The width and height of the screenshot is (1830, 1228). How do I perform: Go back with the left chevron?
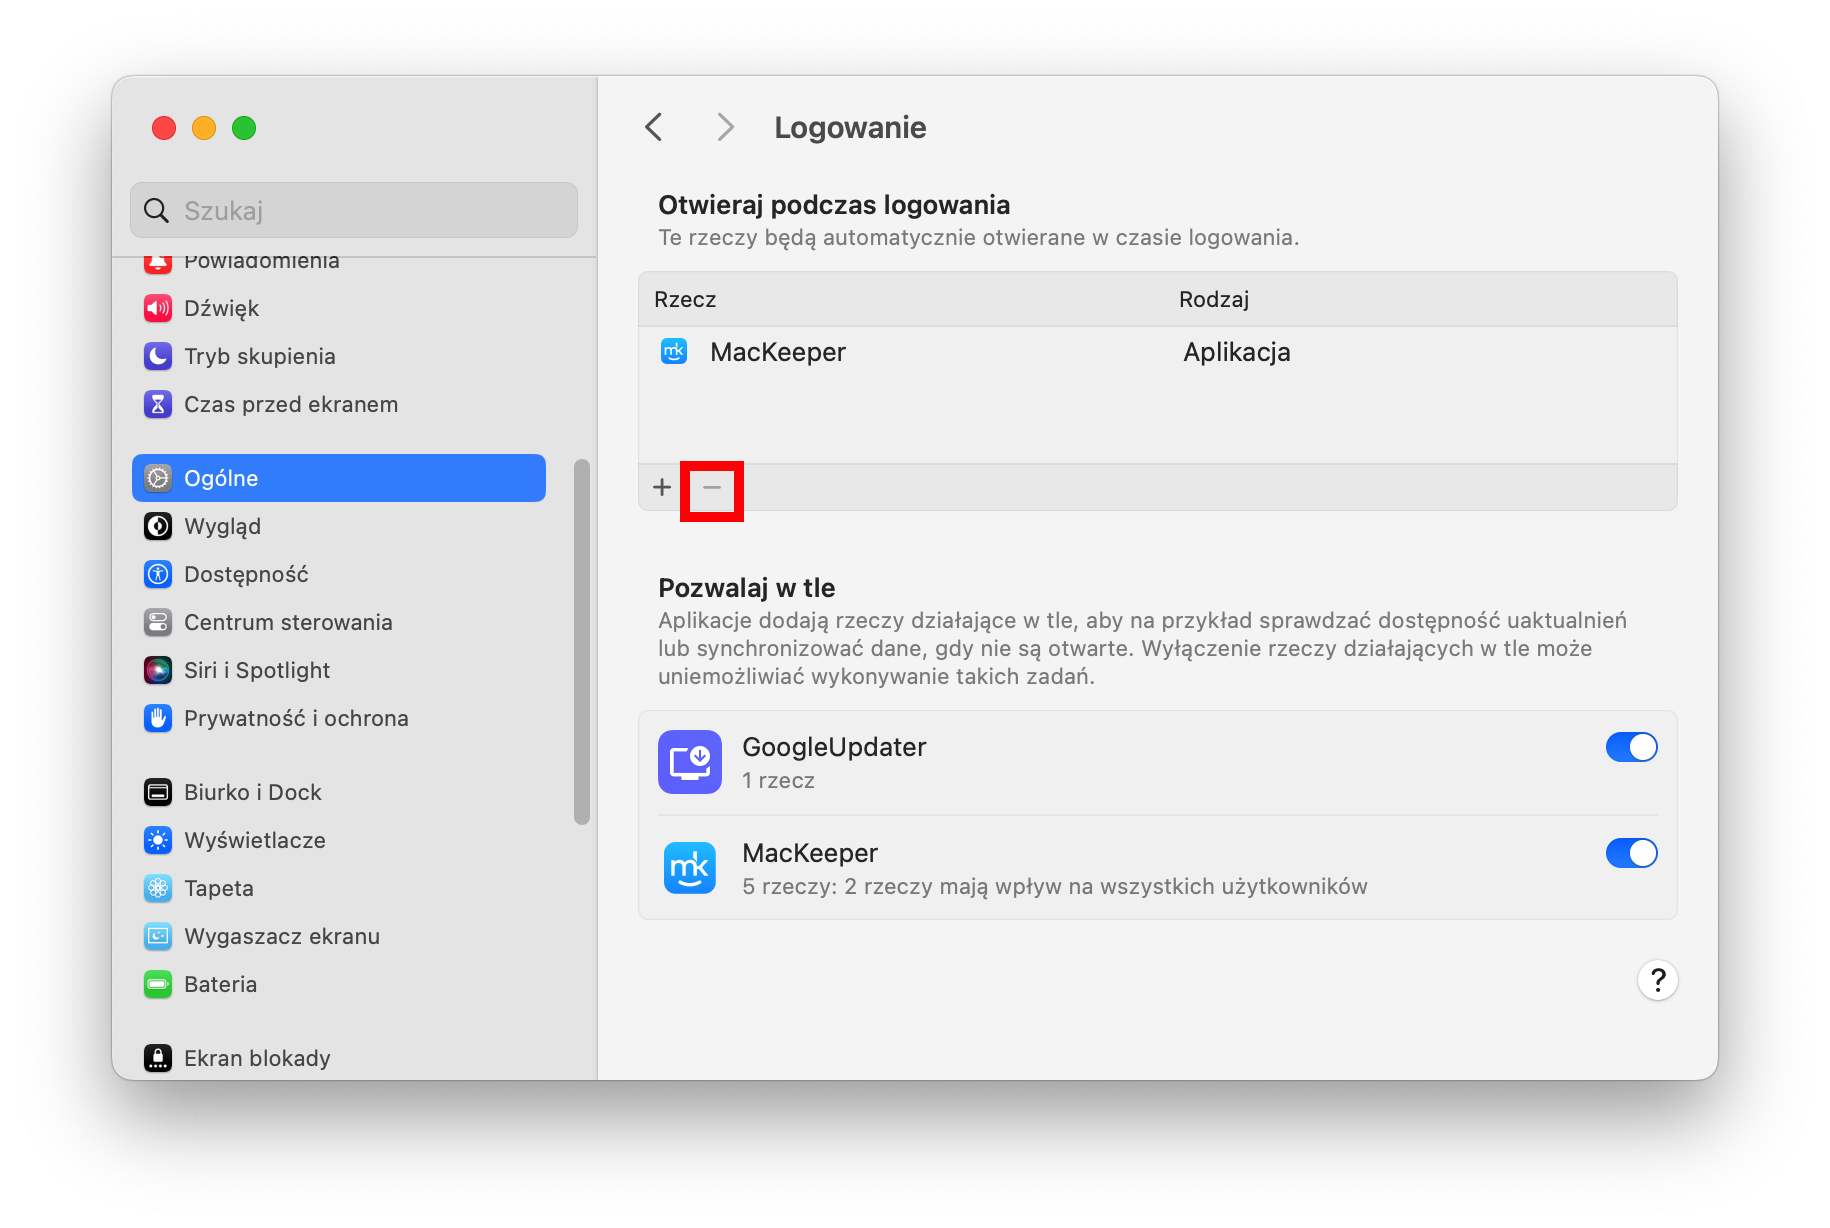coord(654,127)
